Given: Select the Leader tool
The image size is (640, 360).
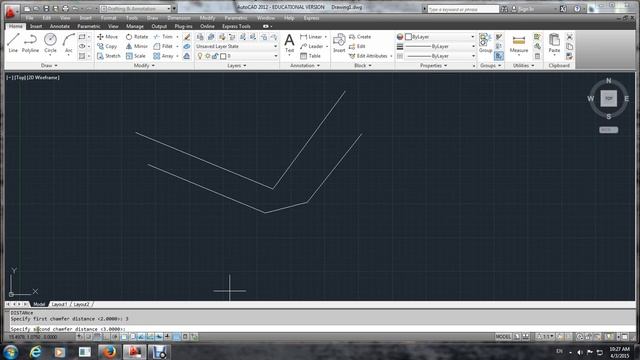Looking at the screenshot, I should point(311,46).
